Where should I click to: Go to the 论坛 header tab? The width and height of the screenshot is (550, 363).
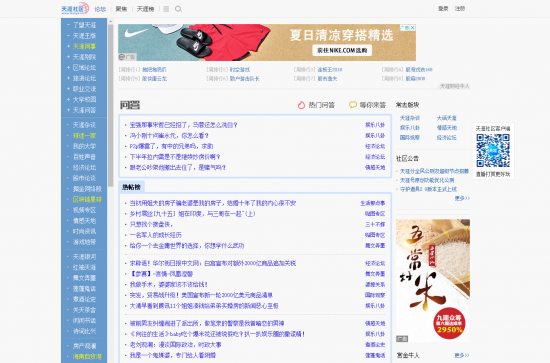[100, 9]
